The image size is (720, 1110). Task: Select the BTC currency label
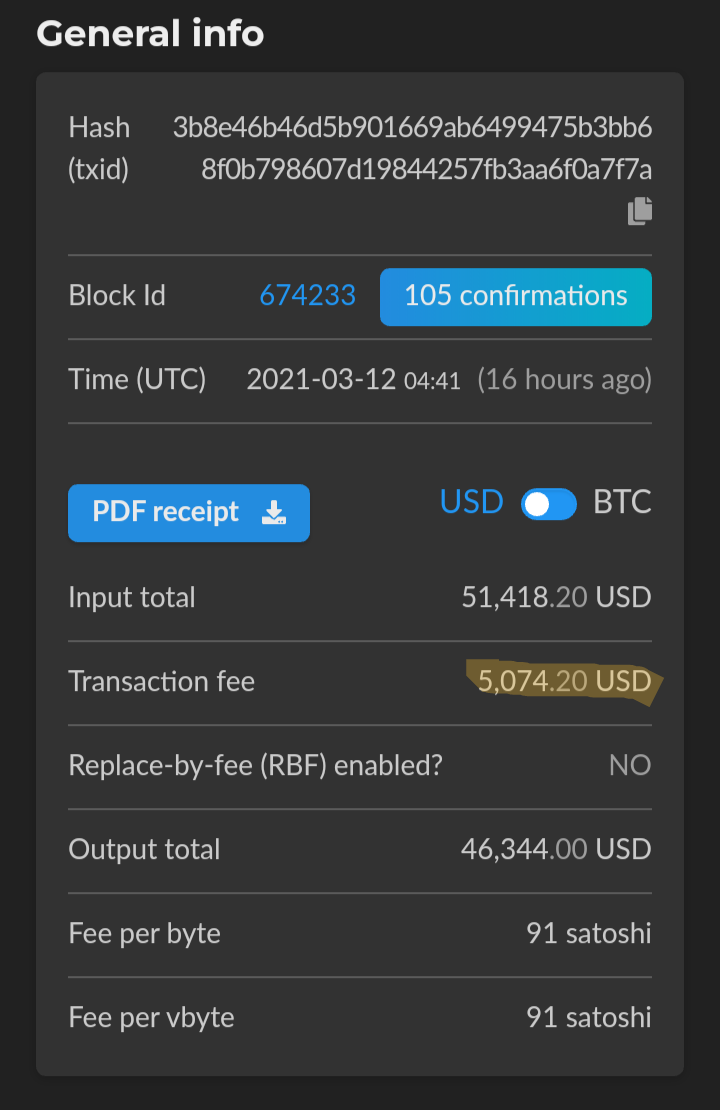click(622, 502)
